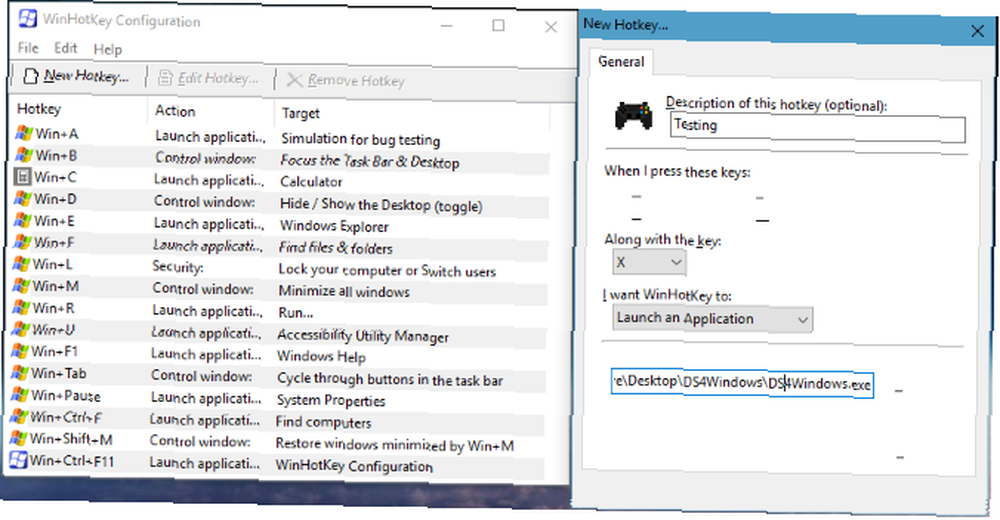Screen dimensions: 1000x520
Task: Click the 'Win+Ctrl+F11' hotkey label
Action: pos(71,461)
